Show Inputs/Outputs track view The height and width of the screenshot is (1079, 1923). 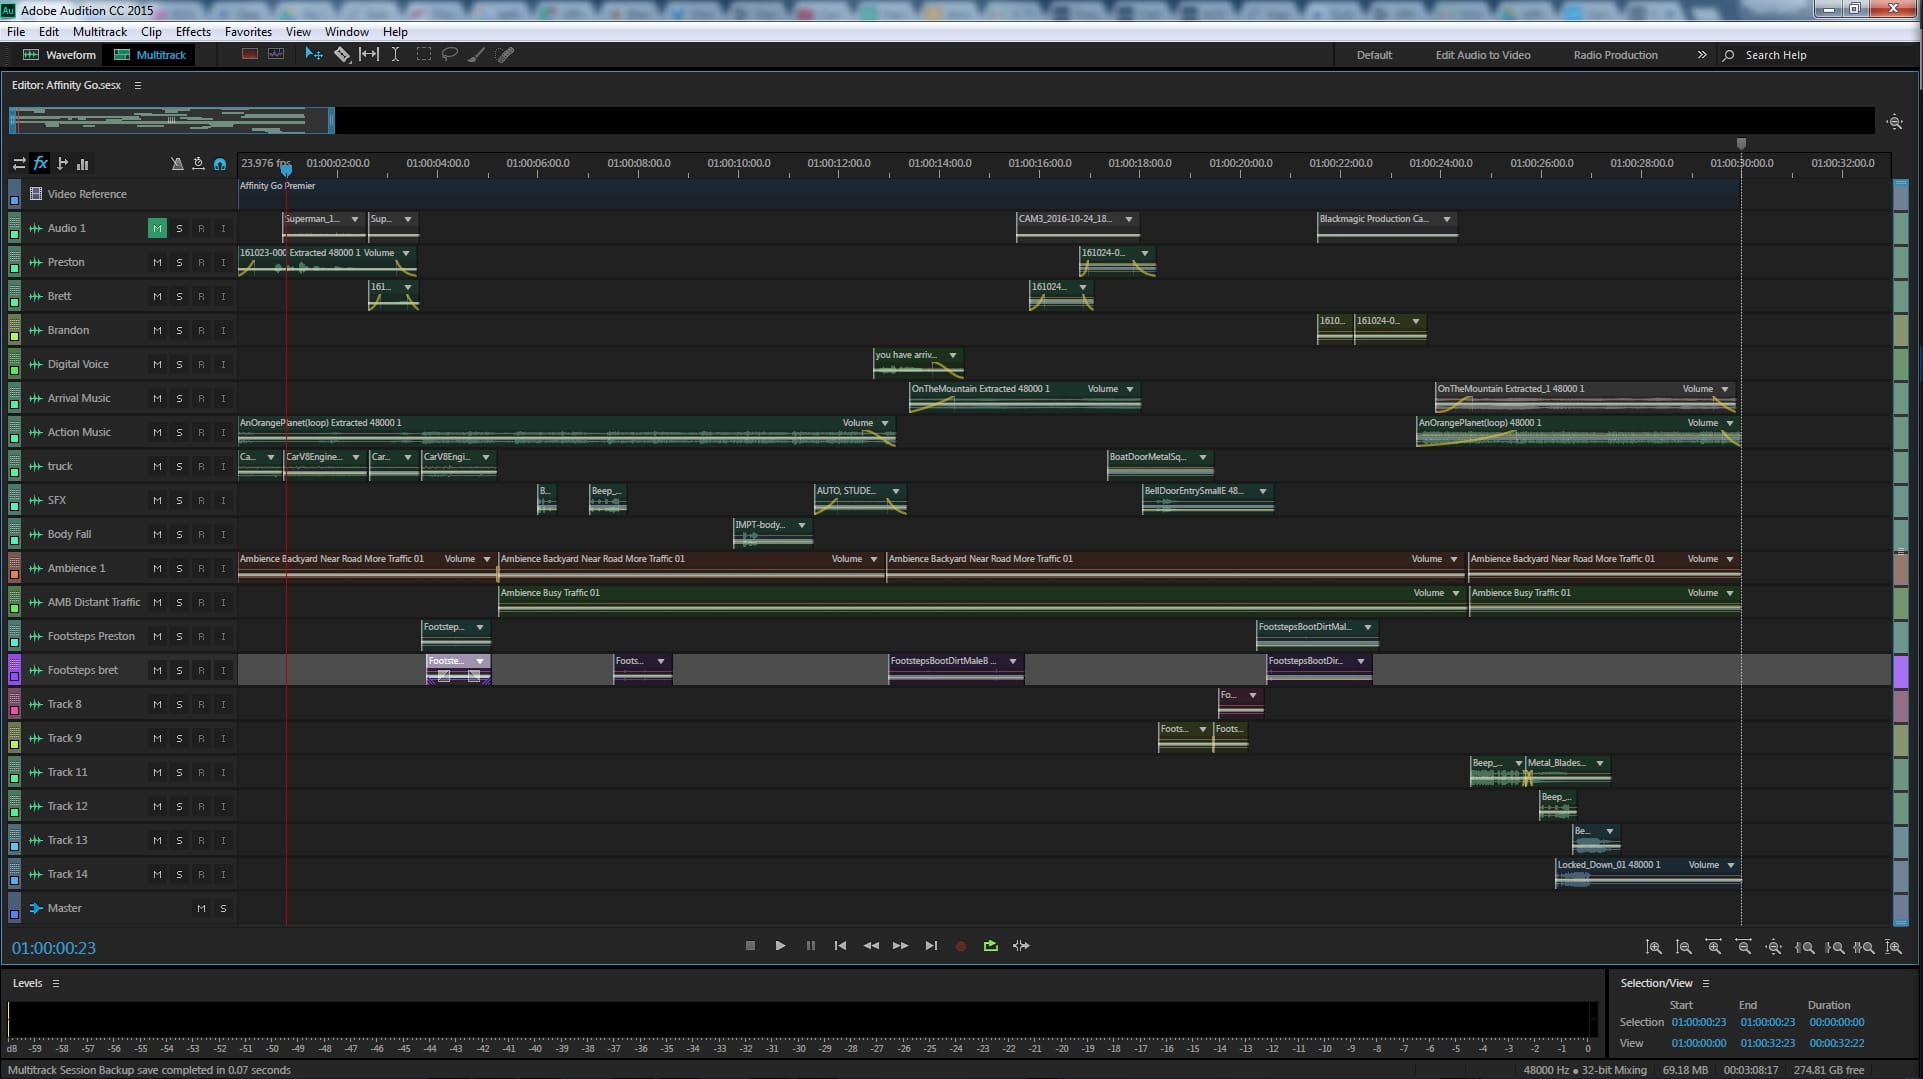[19, 163]
